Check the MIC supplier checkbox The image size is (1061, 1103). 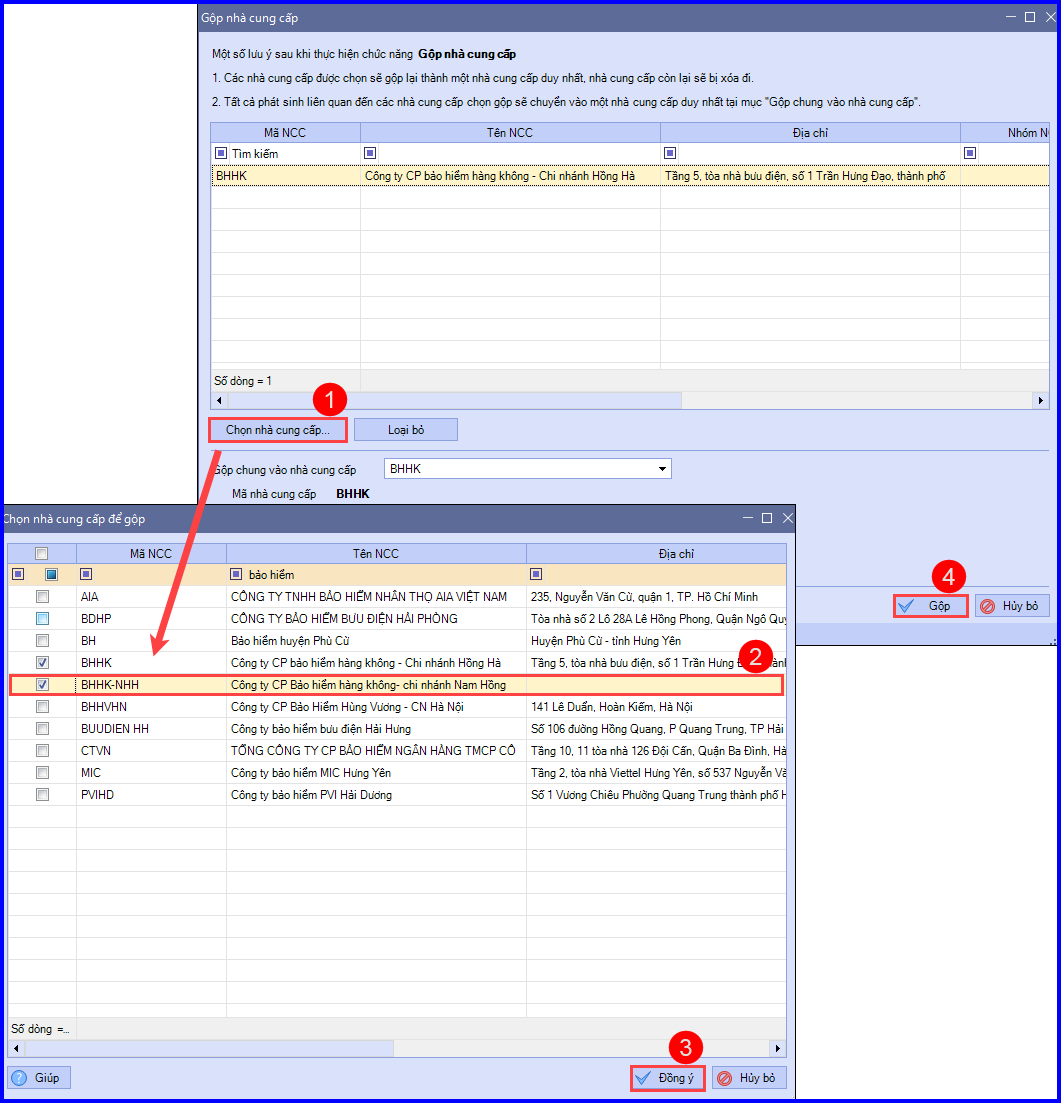pos(43,772)
